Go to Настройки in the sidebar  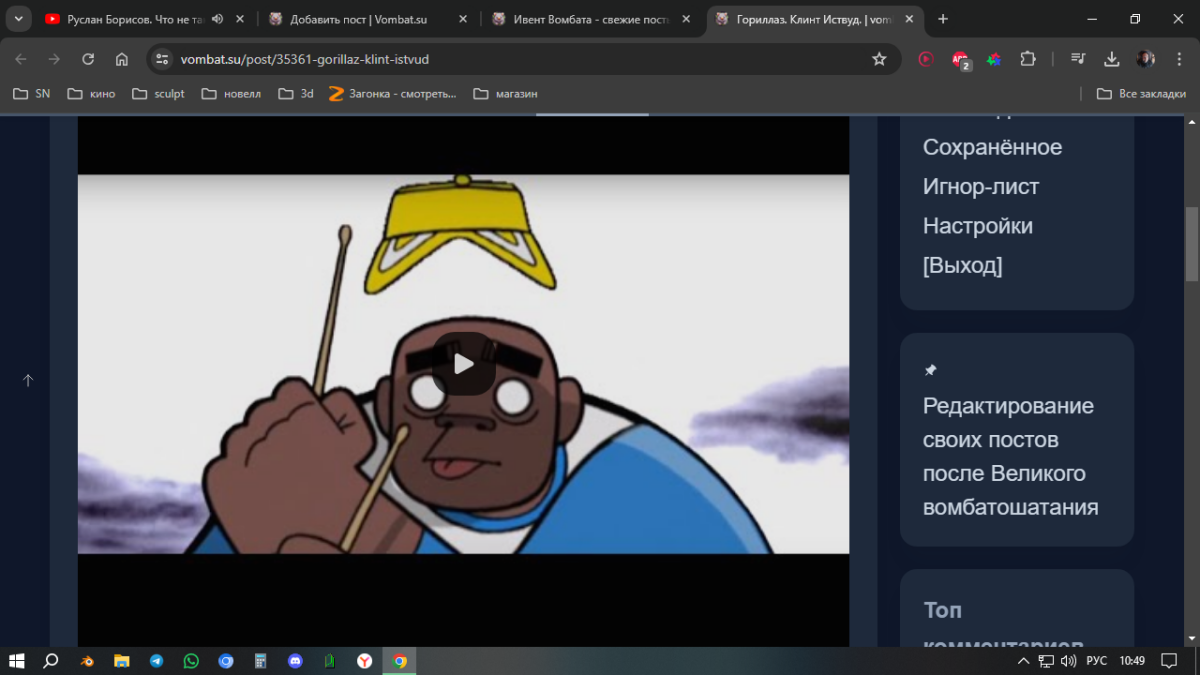(978, 226)
